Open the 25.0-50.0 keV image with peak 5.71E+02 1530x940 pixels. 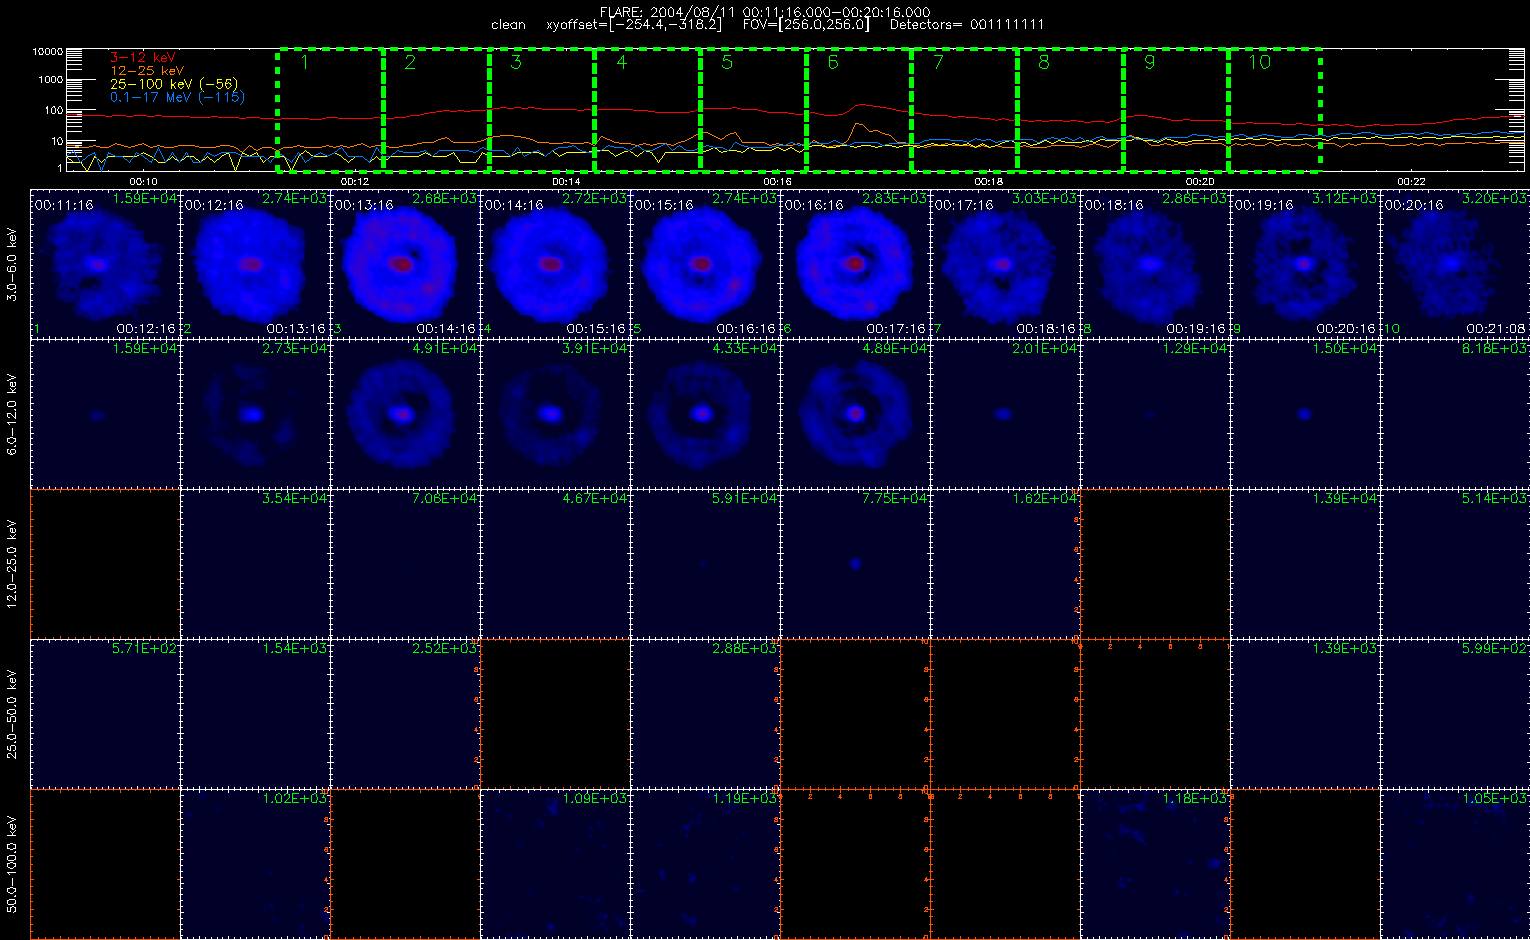point(105,714)
